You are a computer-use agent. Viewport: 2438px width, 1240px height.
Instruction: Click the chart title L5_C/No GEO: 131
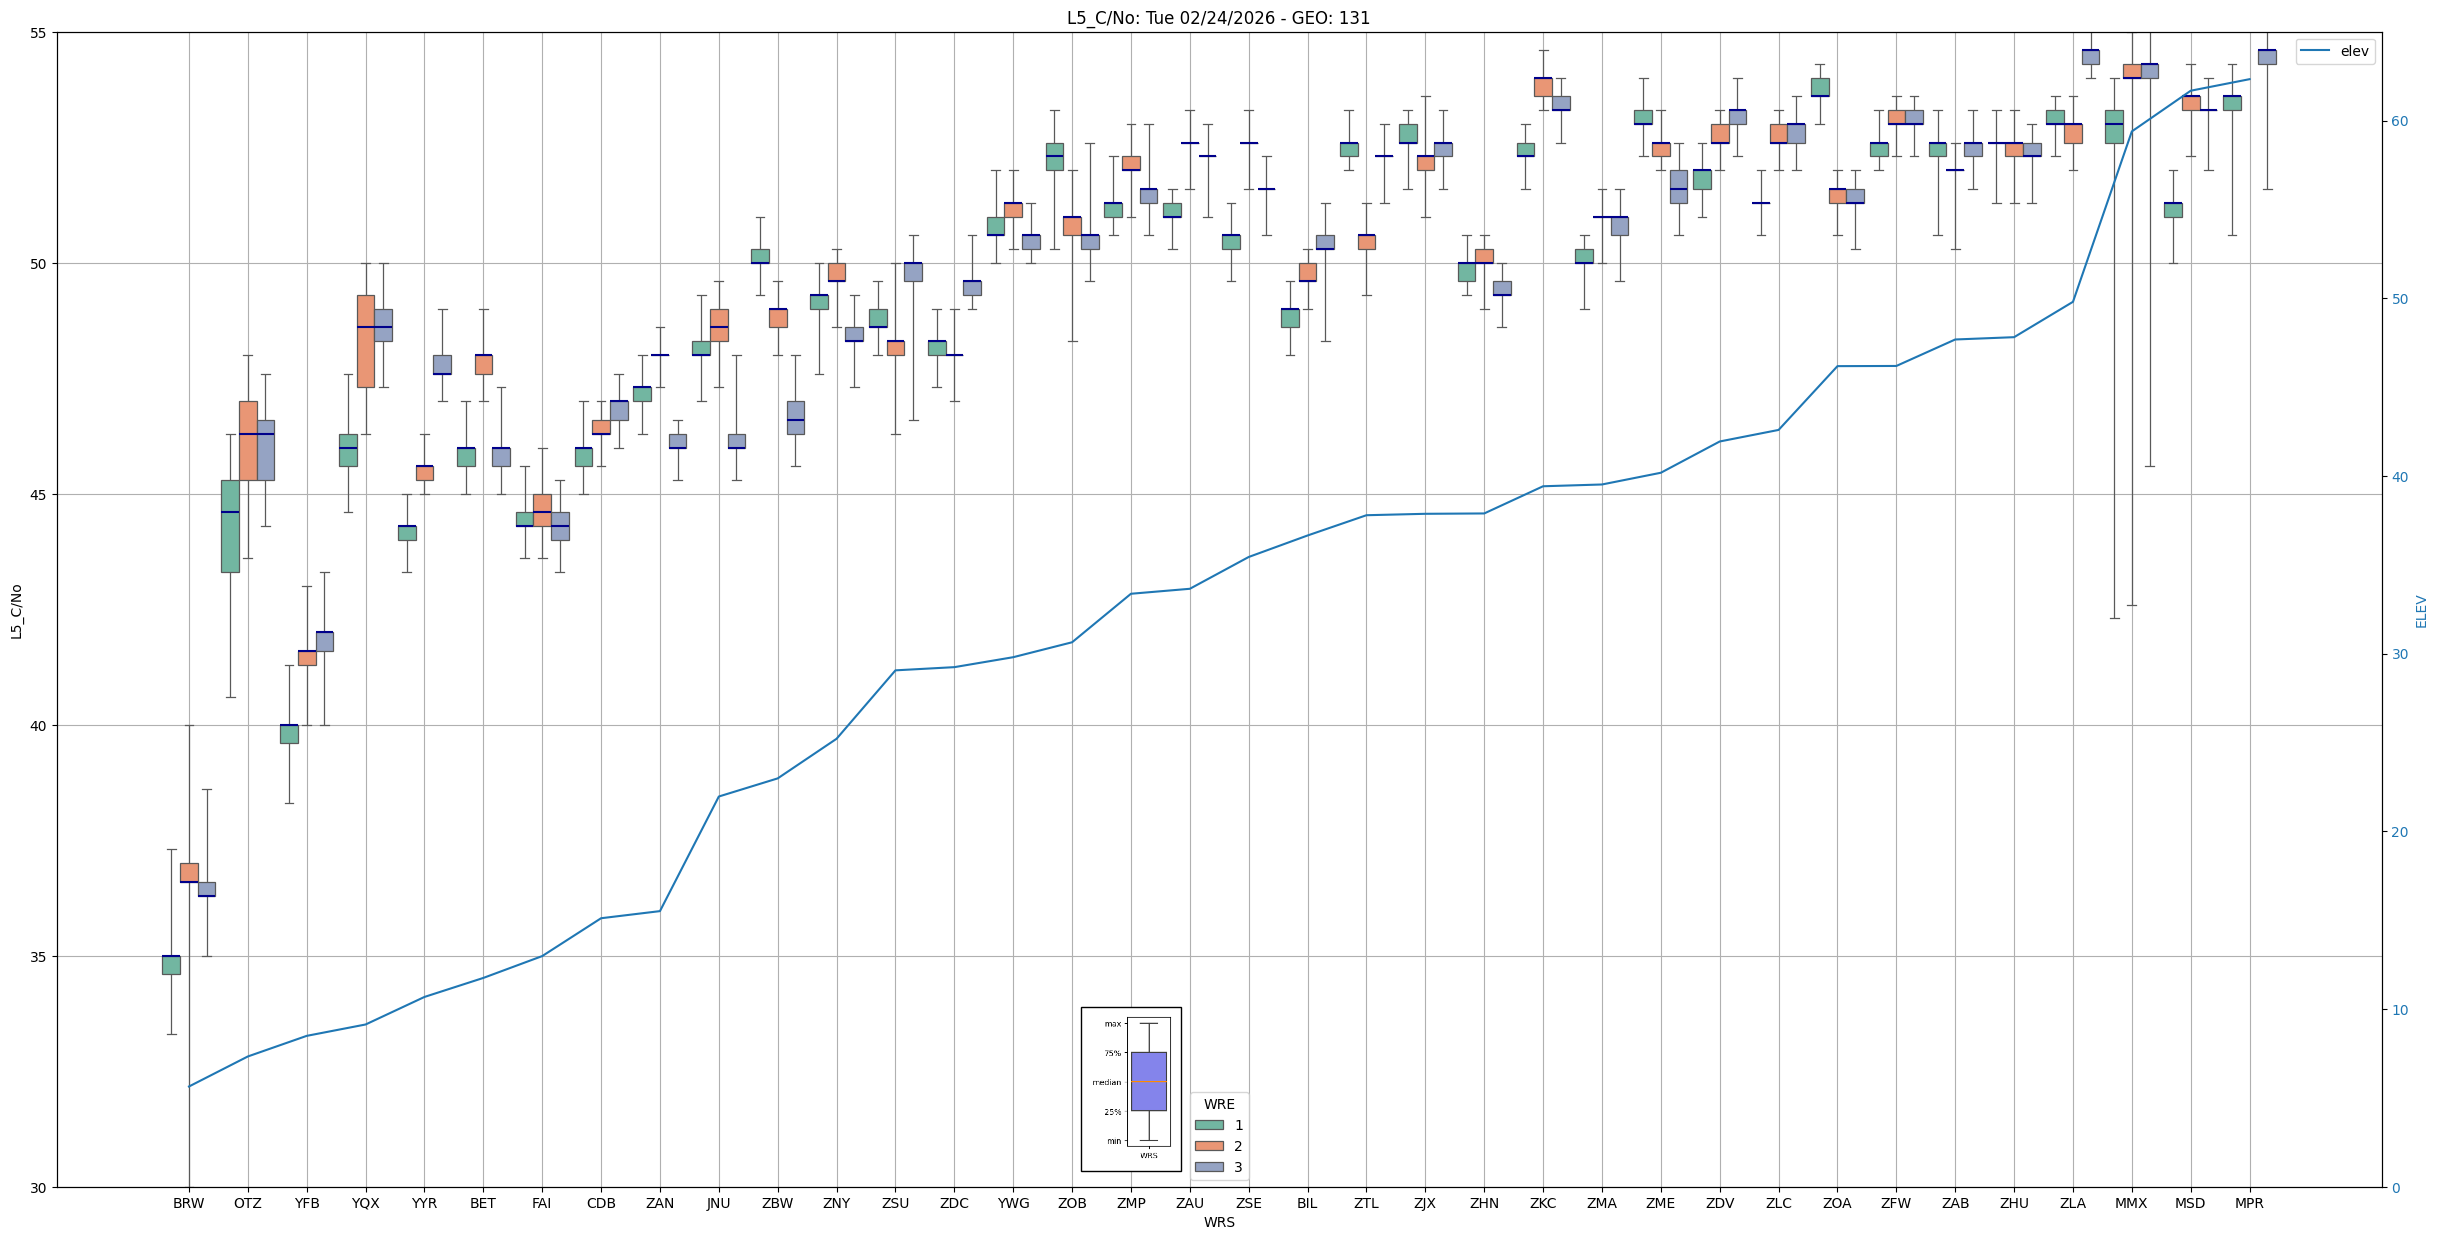(1218, 18)
